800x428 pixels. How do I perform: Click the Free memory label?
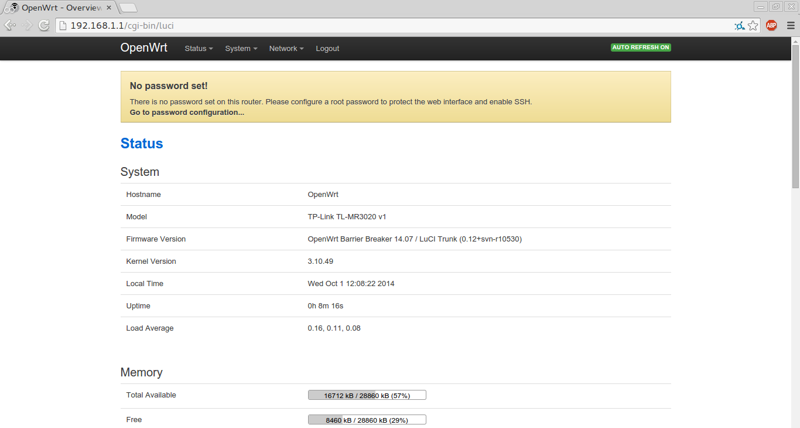134,419
